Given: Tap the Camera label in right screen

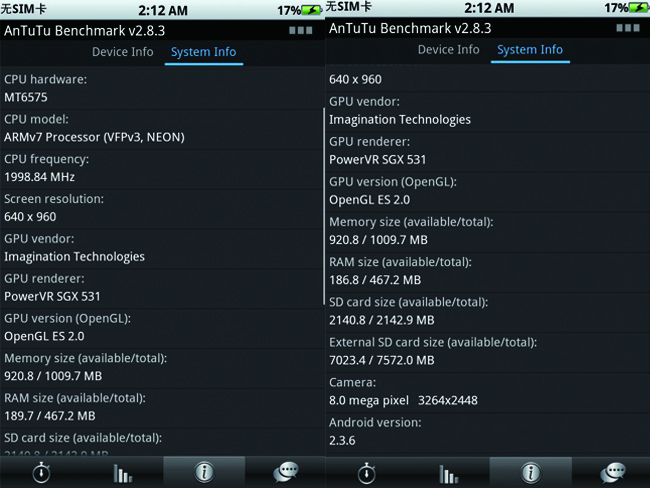Looking at the screenshot, I should [352, 382].
